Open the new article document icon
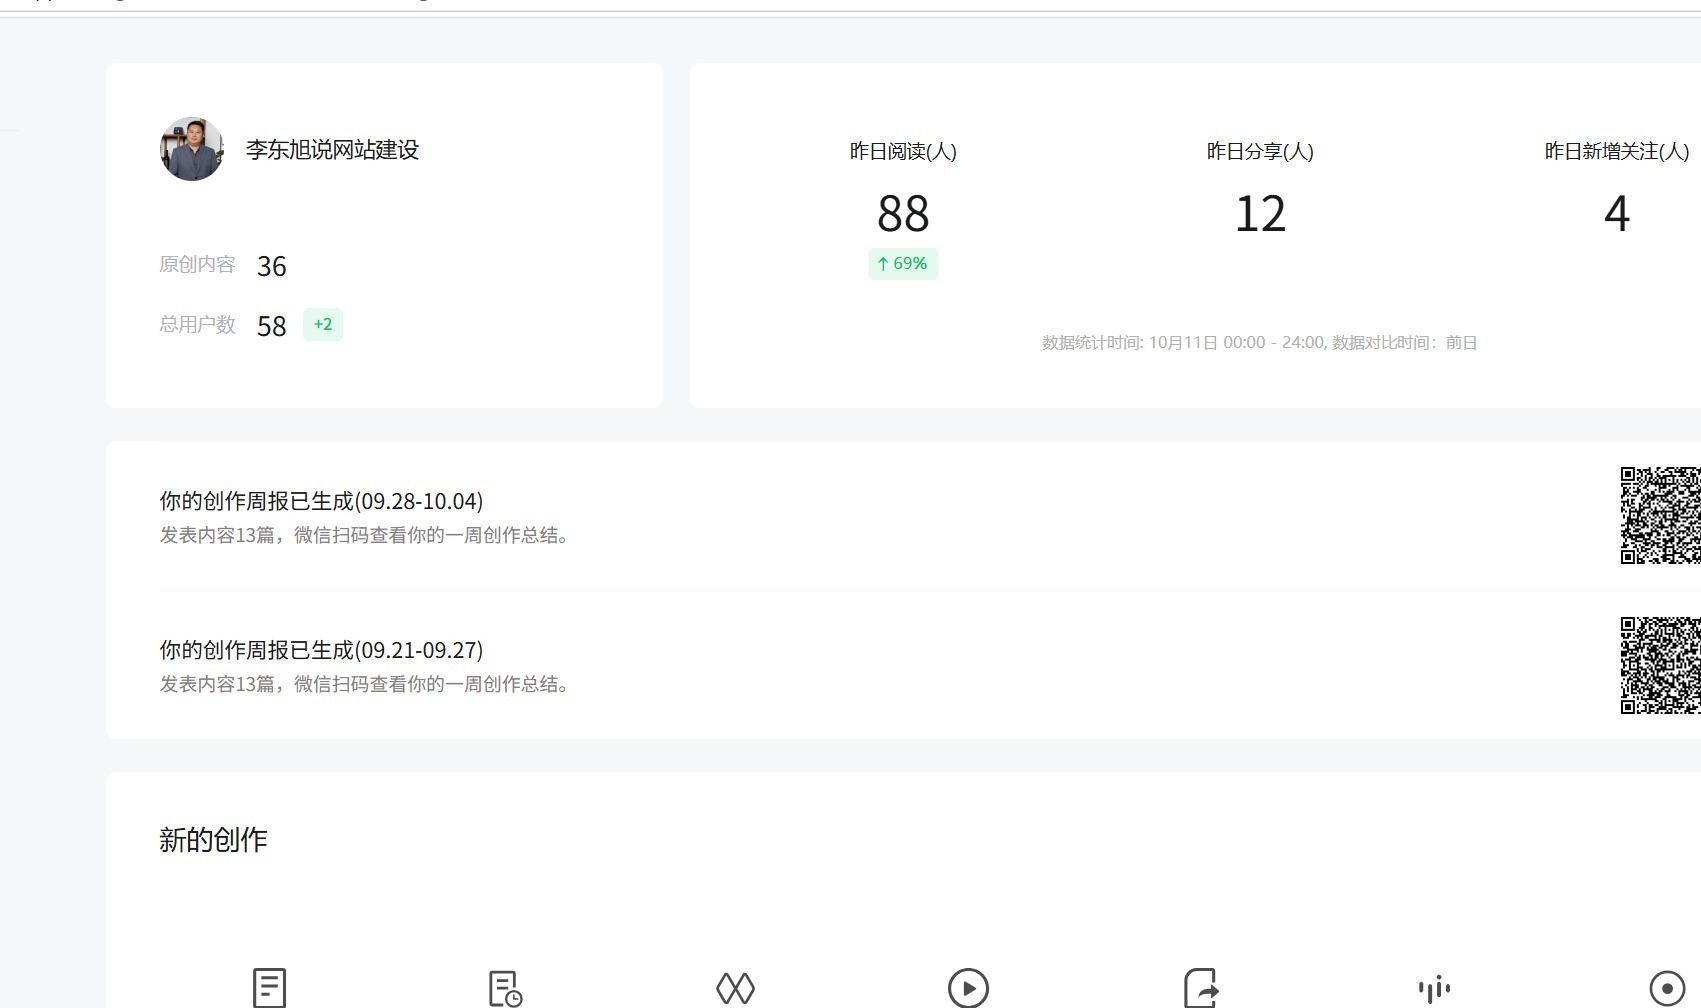The height and width of the screenshot is (1008, 1701). (269, 987)
